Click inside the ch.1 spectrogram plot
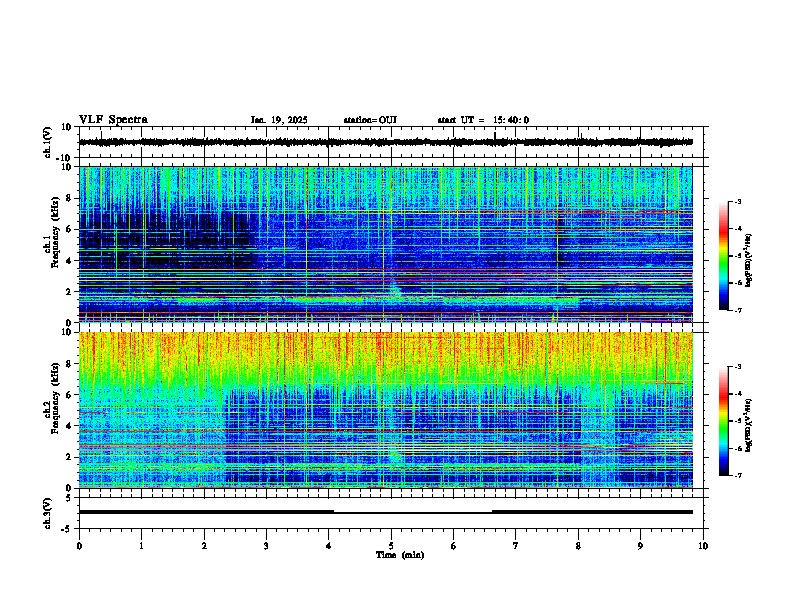The image size is (792, 612). [385, 244]
